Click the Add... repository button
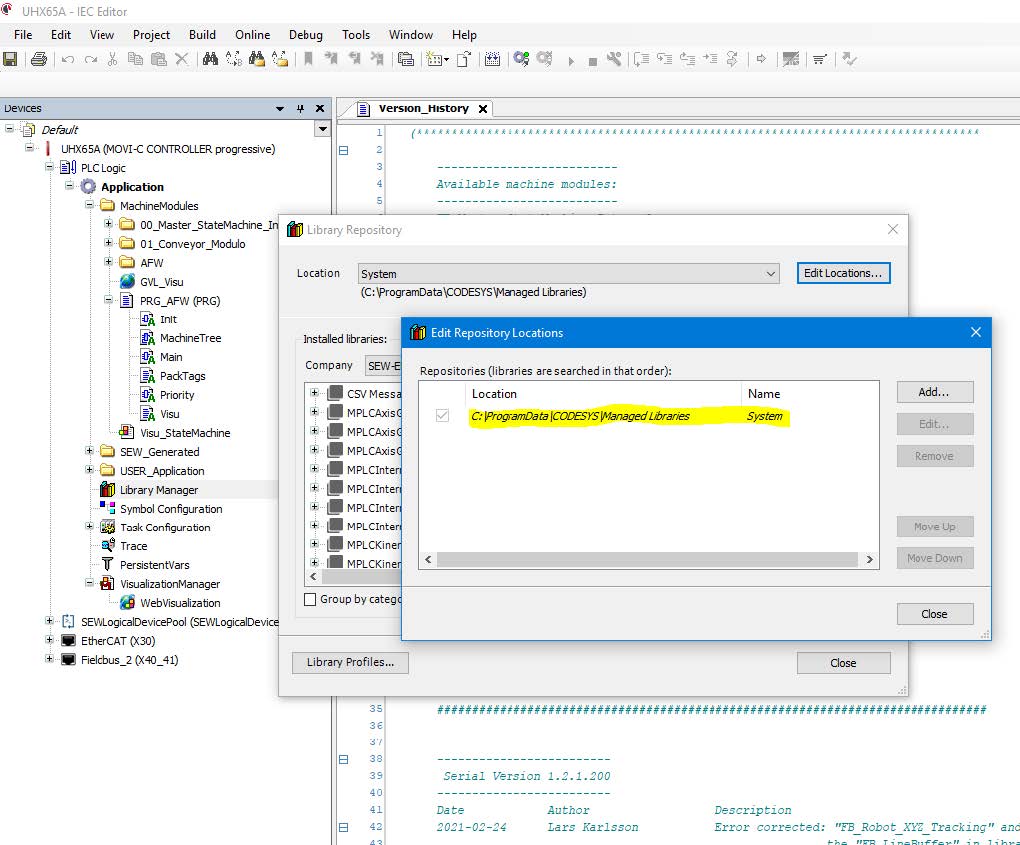 [x=933, y=392]
